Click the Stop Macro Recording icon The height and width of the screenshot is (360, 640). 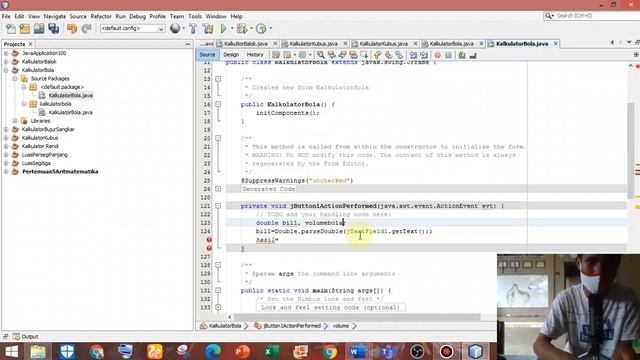click(x=448, y=55)
